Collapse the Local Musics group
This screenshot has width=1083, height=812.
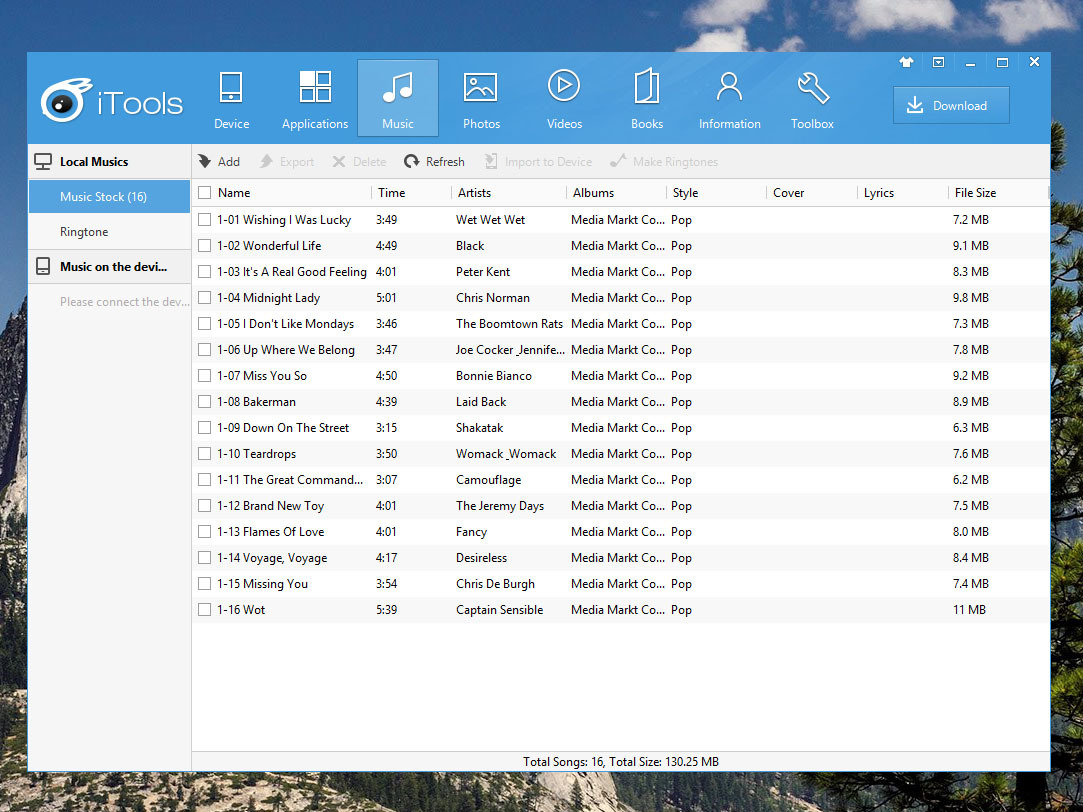(x=94, y=162)
